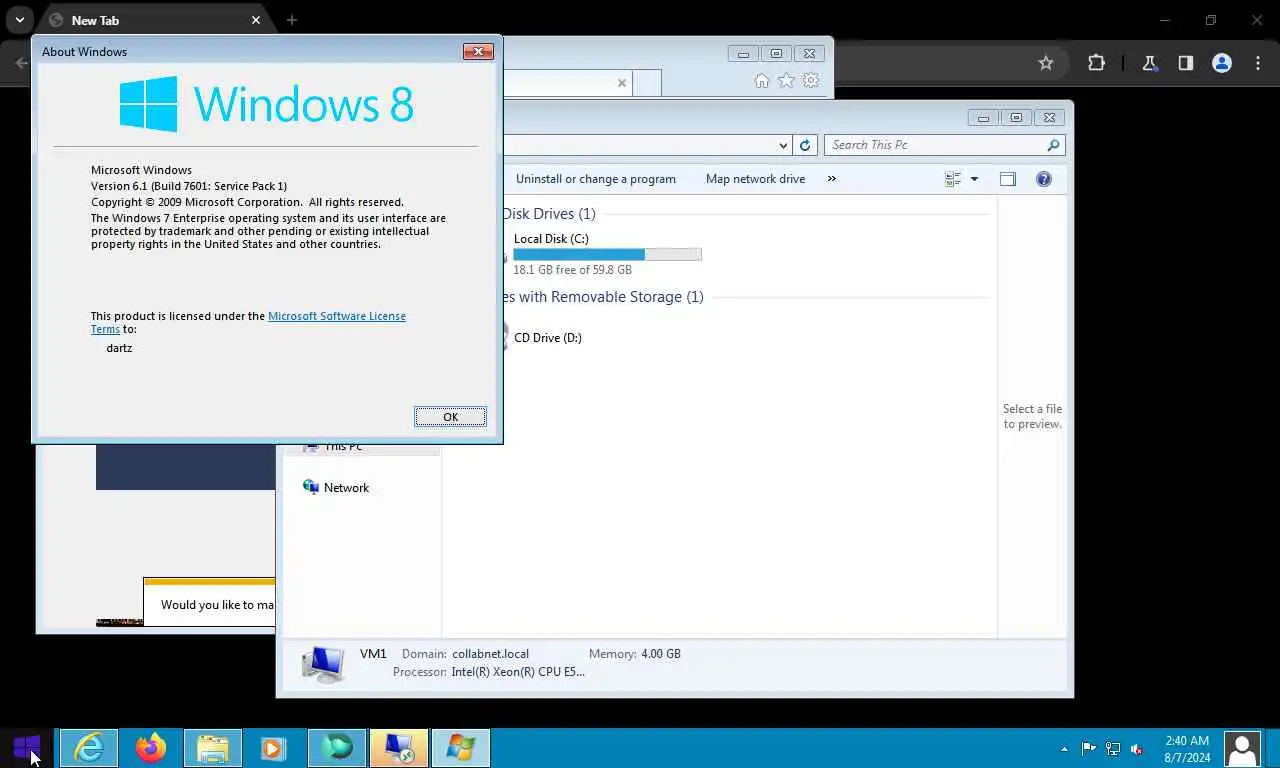Click the muted volume tray icon
1280x768 pixels.
pos(1137,749)
